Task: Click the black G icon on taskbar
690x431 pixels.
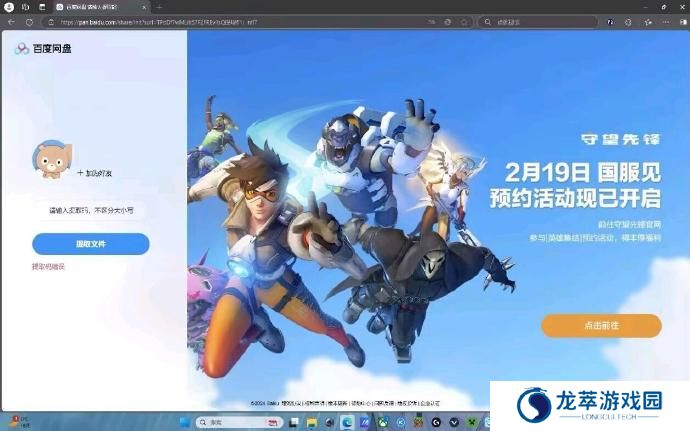Action: [x=436, y=423]
